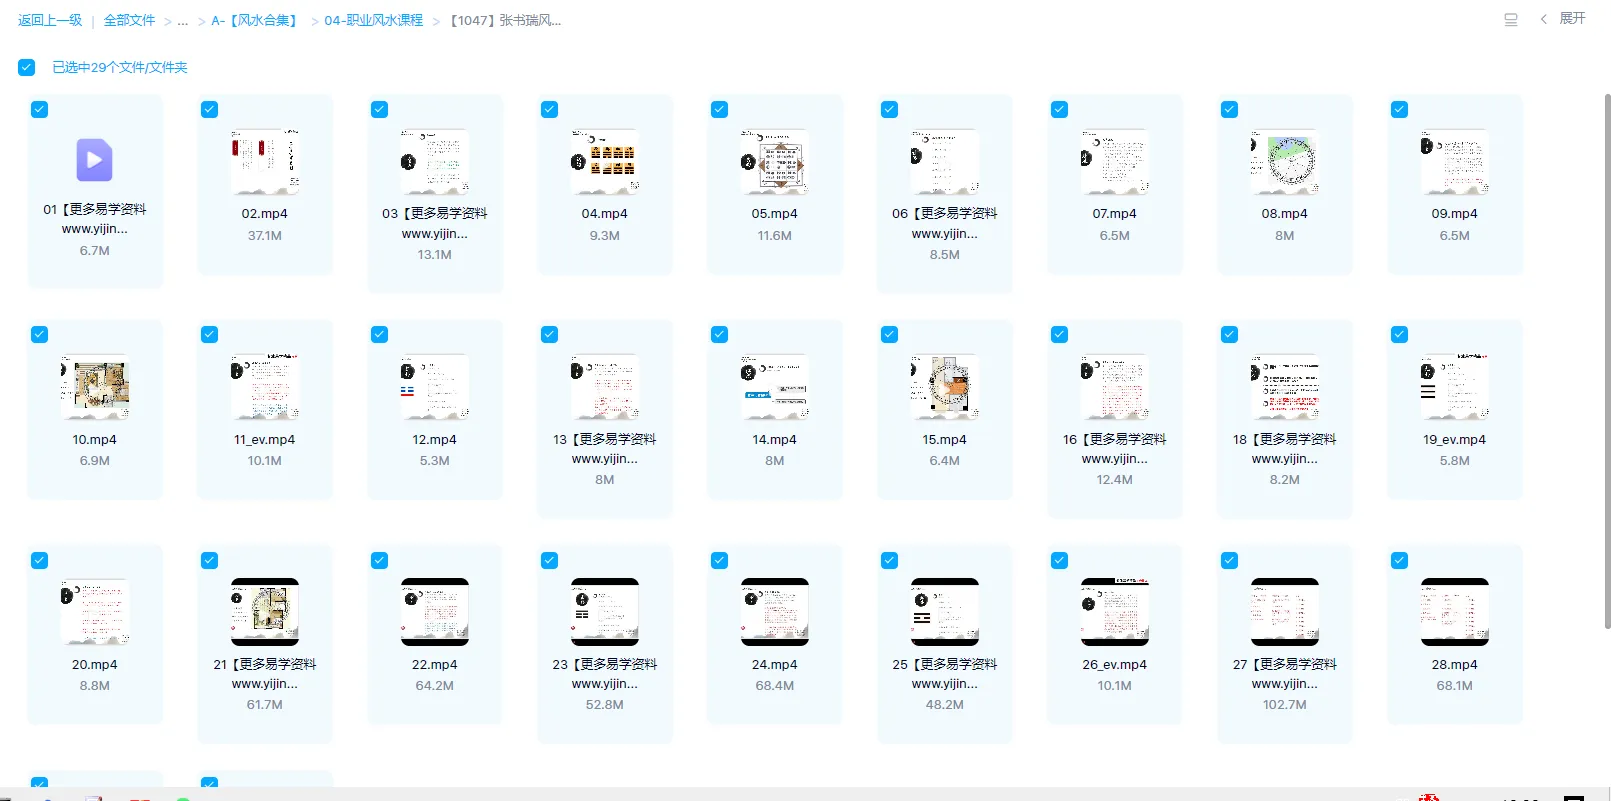Open the 26_ev.mp4 thumbnail
Screen dimensions: 1611x801
pos(1115,612)
